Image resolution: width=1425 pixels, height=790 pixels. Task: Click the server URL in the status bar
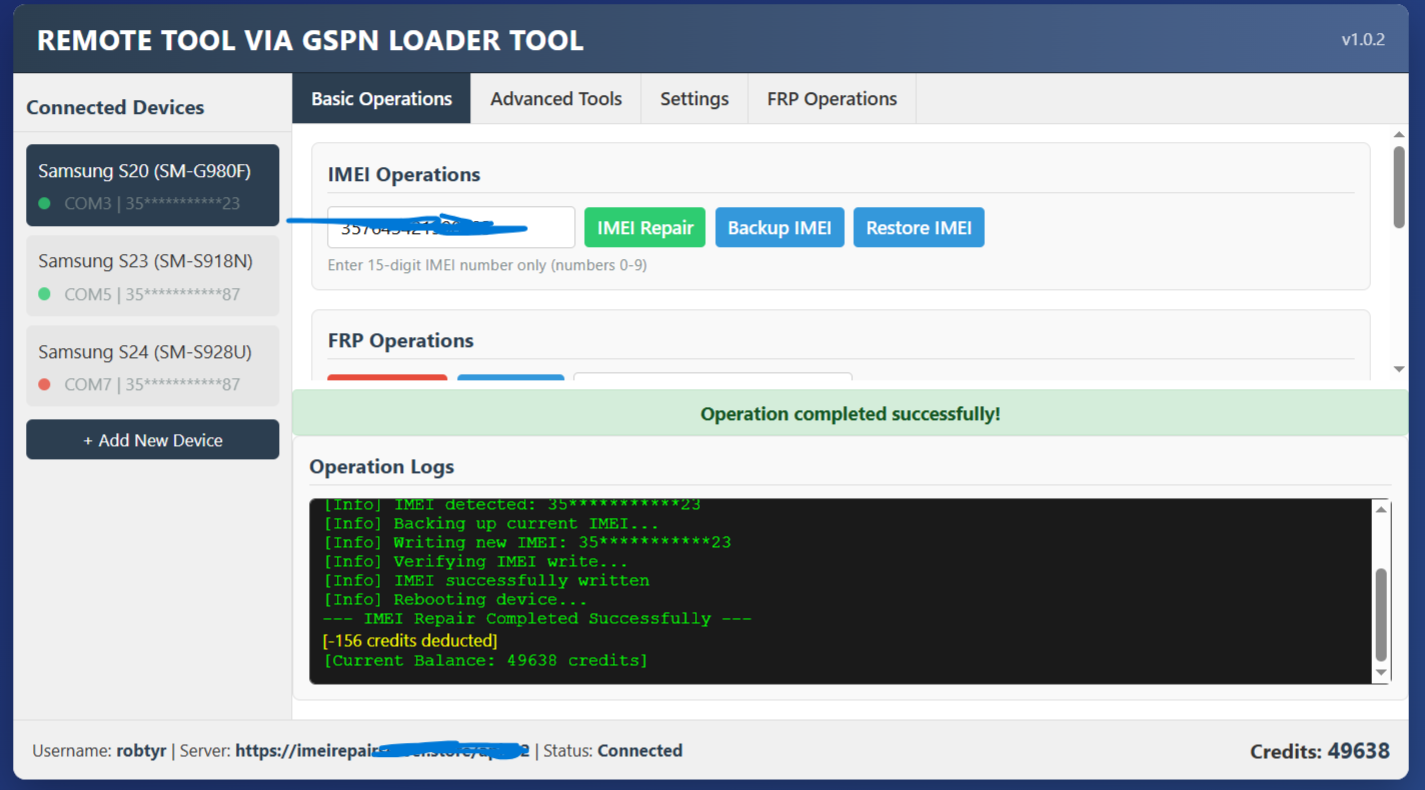tap(382, 751)
